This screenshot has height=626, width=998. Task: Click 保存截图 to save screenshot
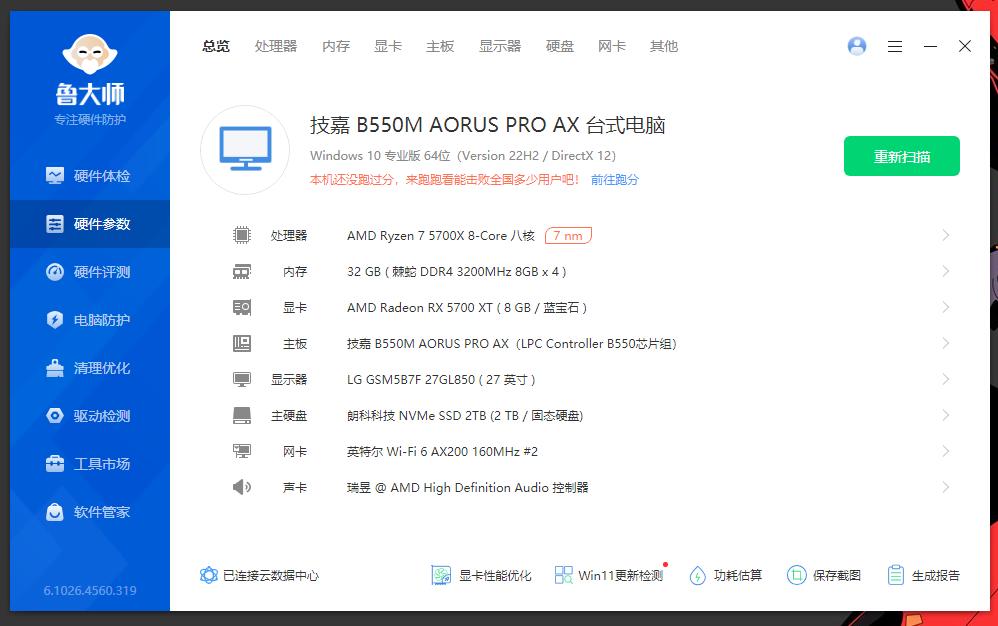(824, 576)
